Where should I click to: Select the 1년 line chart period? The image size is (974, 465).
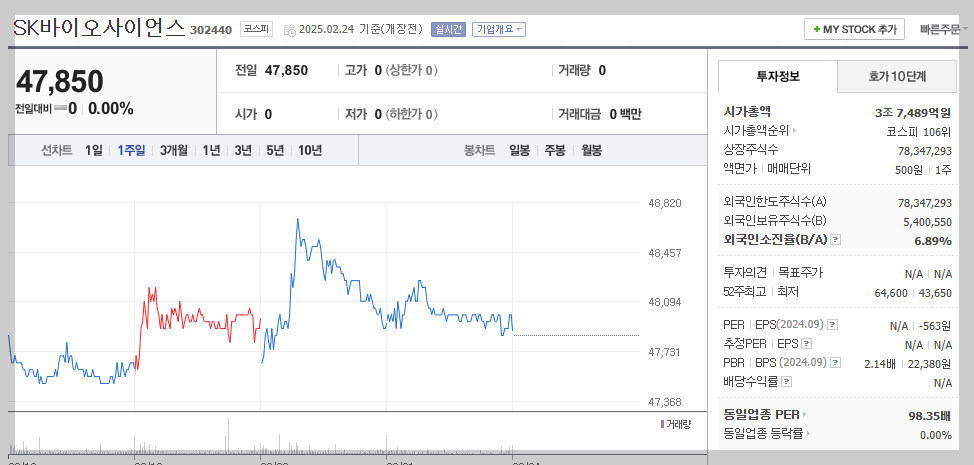coord(211,150)
